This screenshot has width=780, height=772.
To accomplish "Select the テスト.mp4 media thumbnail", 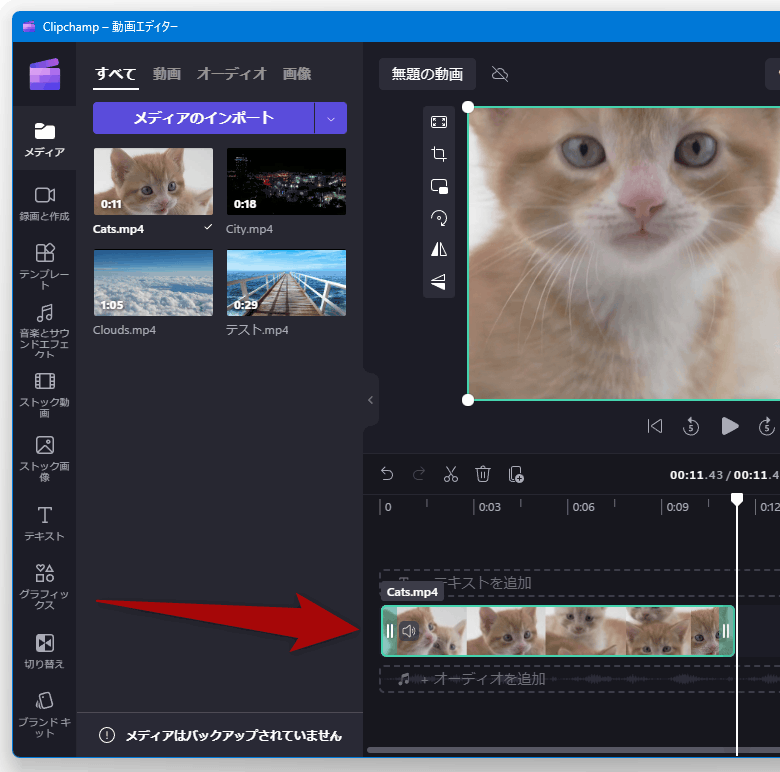I will click(x=287, y=283).
